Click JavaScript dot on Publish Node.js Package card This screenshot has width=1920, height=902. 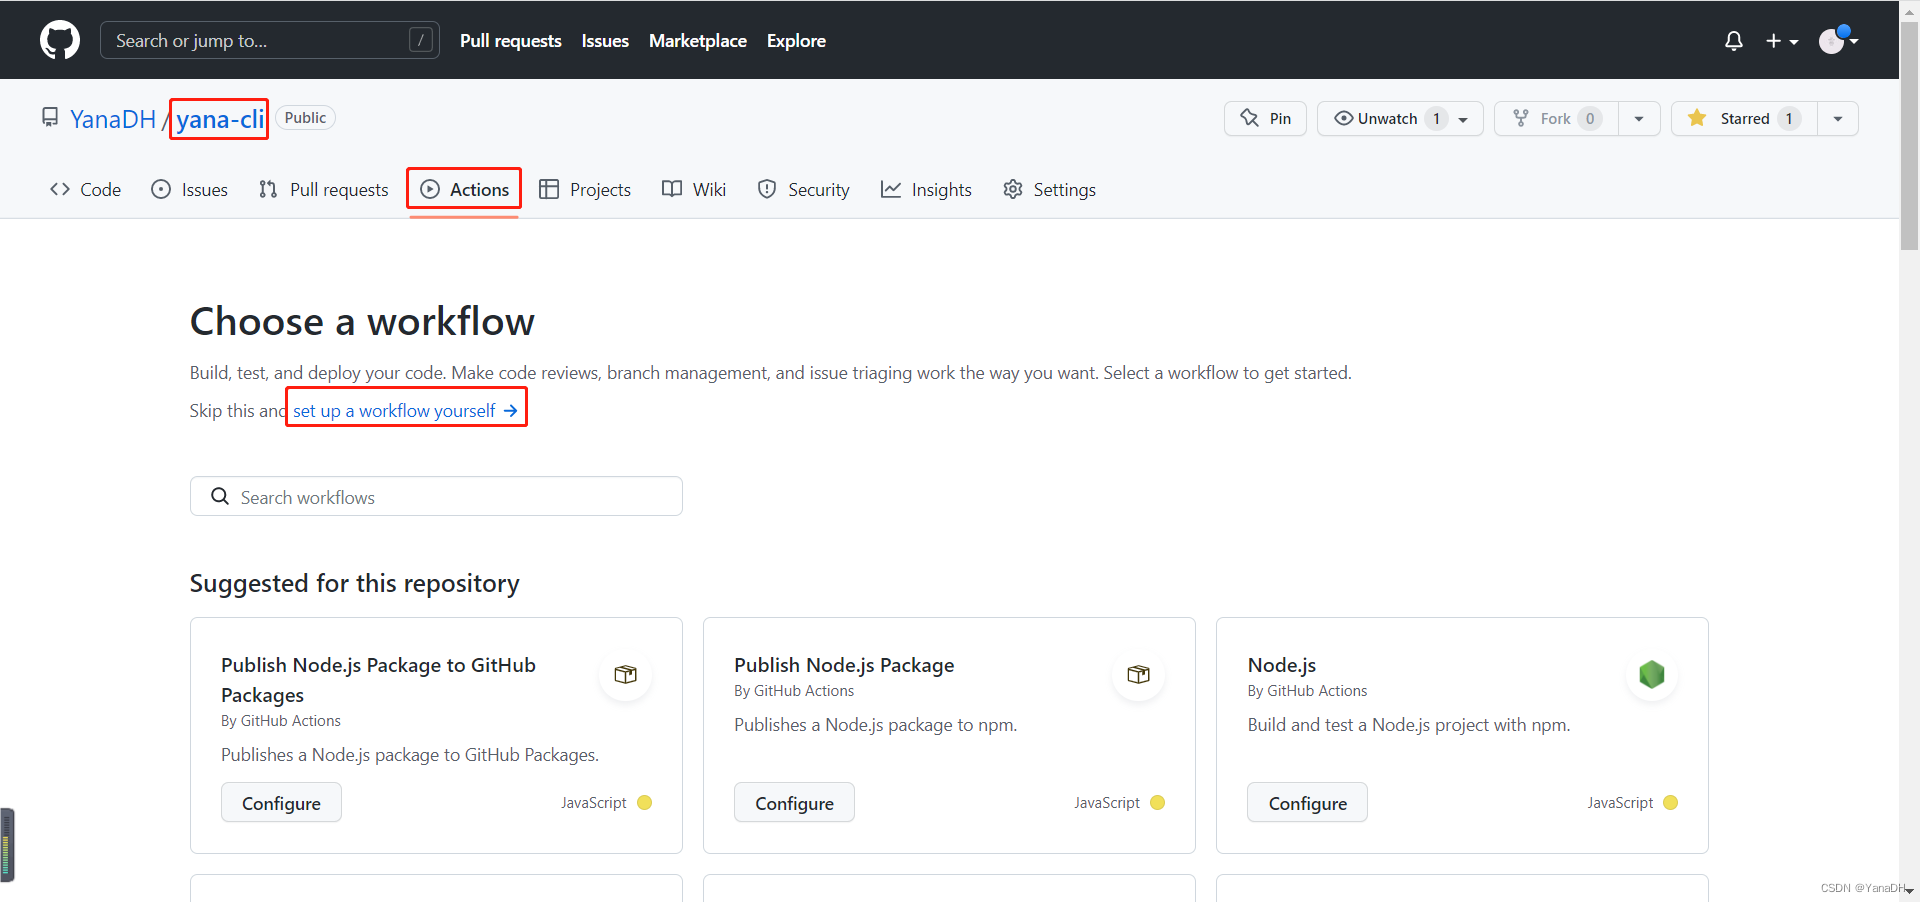[x=1157, y=802]
